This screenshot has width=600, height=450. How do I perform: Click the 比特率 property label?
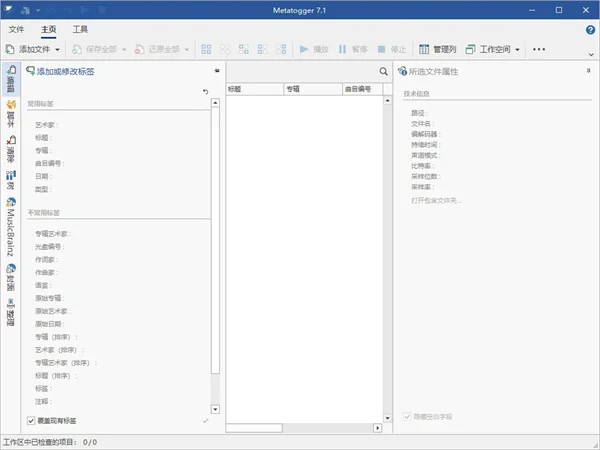(422, 166)
